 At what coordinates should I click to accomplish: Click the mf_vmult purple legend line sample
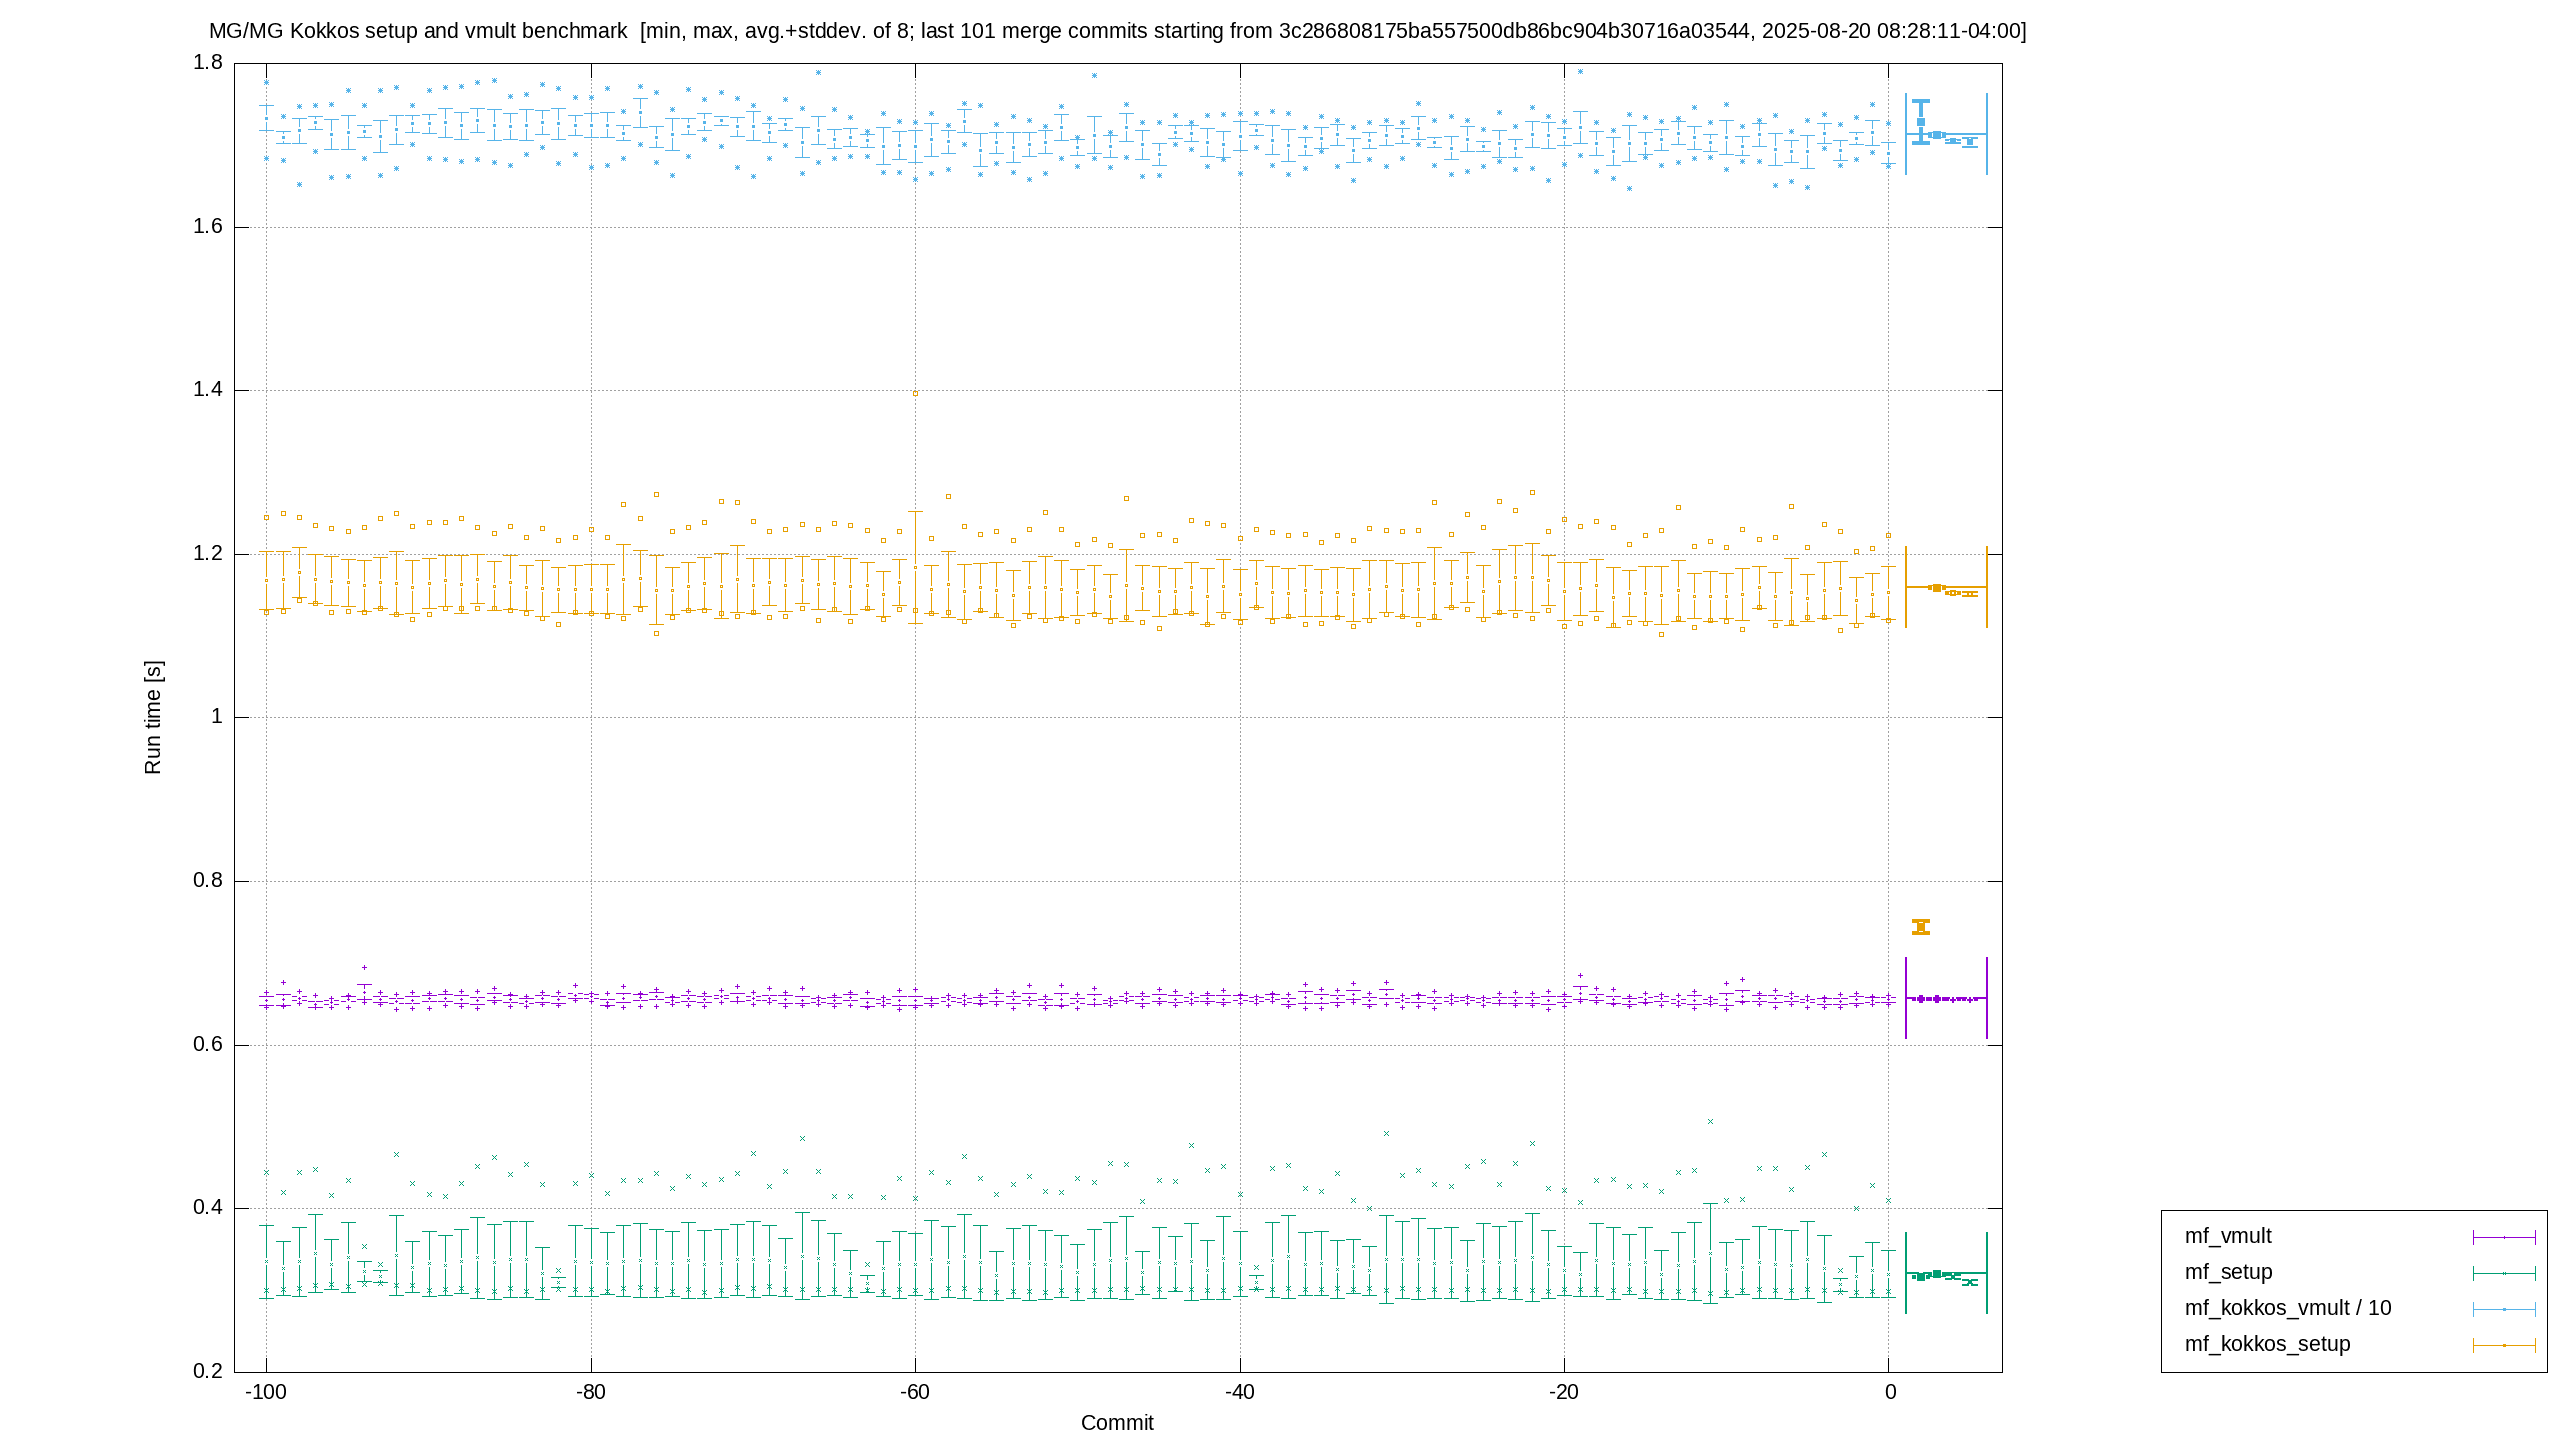pos(2504,1237)
